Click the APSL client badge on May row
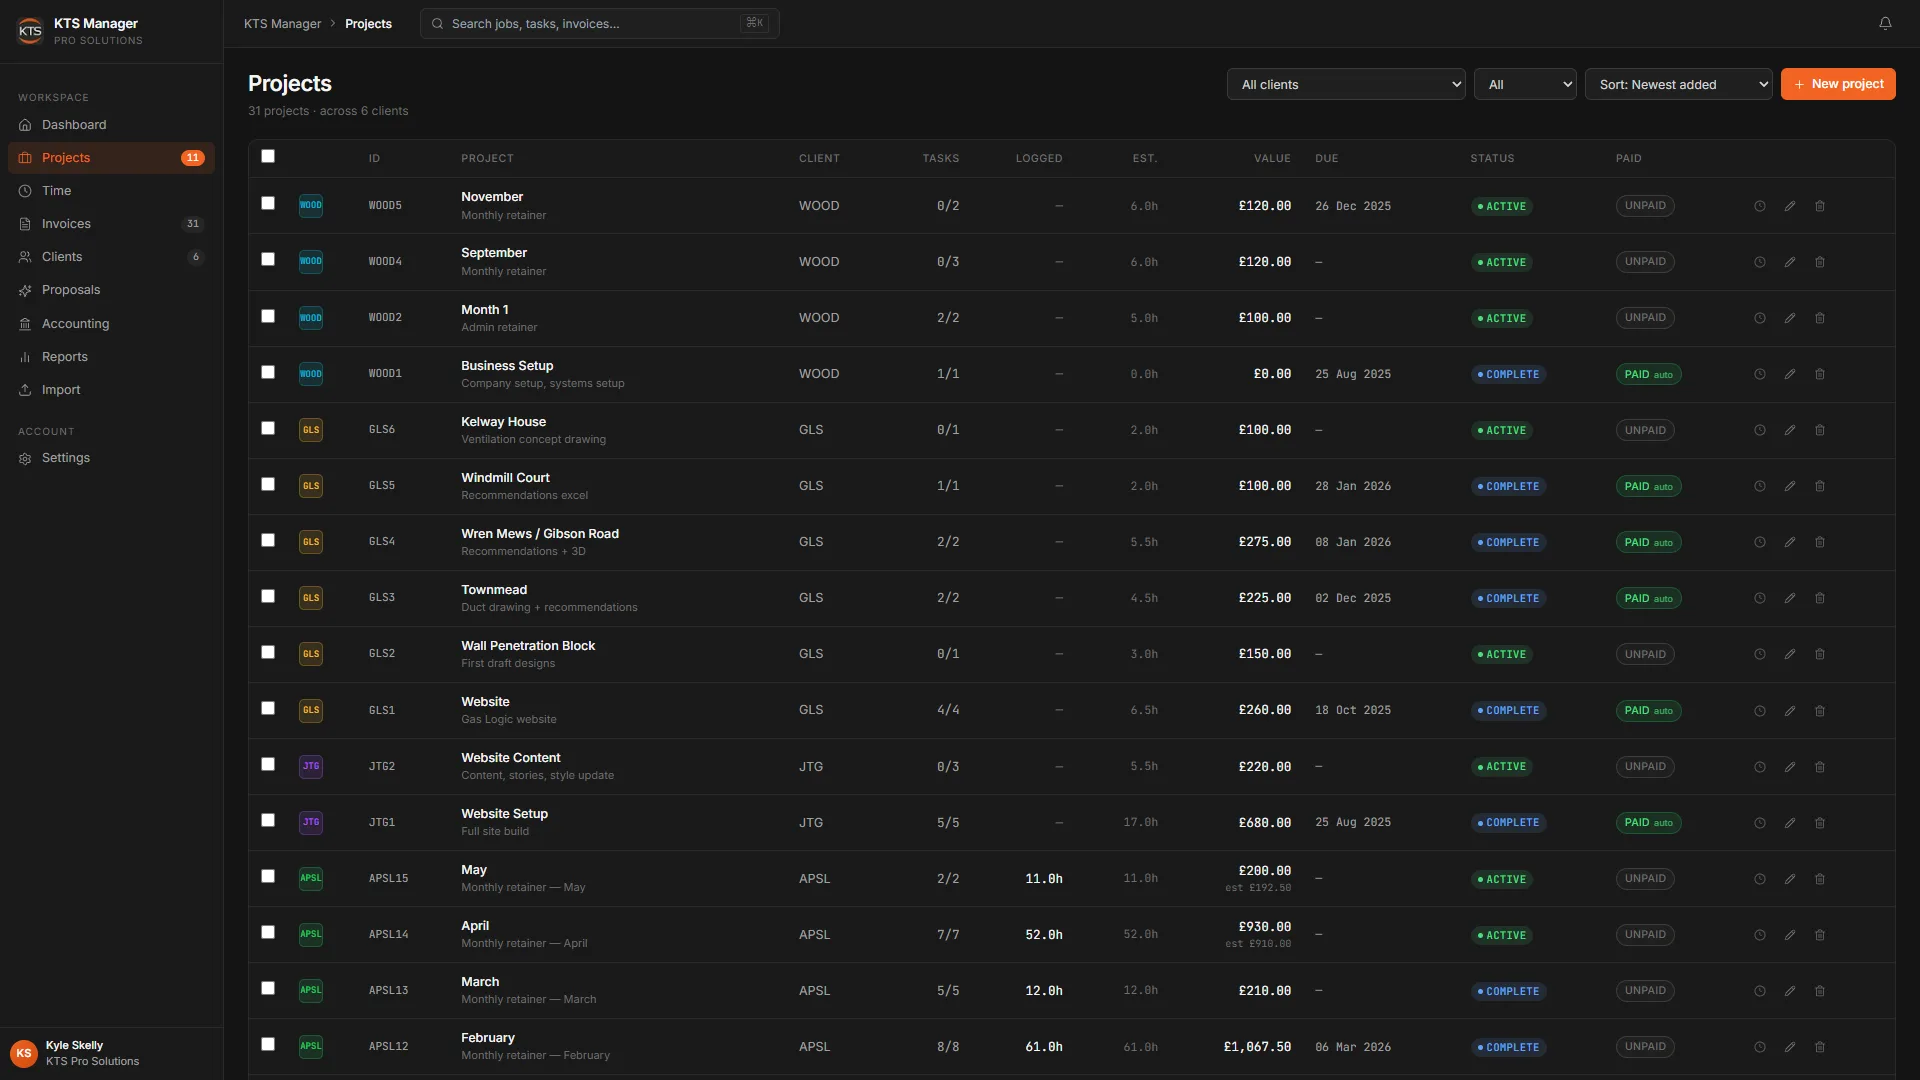Image resolution: width=1920 pixels, height=1080 pixels. (311, 879)
